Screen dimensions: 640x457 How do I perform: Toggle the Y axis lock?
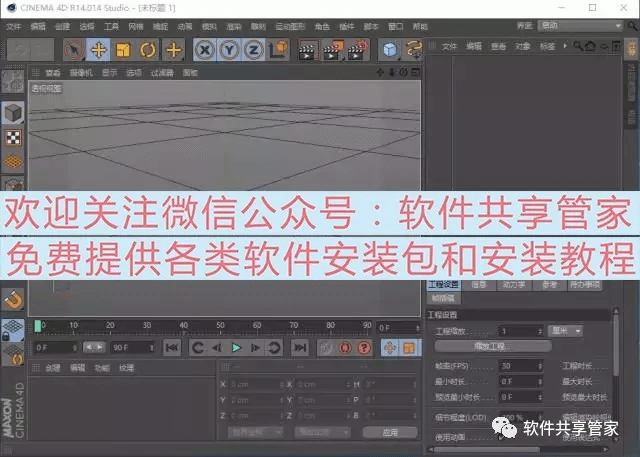click(229, 50)
